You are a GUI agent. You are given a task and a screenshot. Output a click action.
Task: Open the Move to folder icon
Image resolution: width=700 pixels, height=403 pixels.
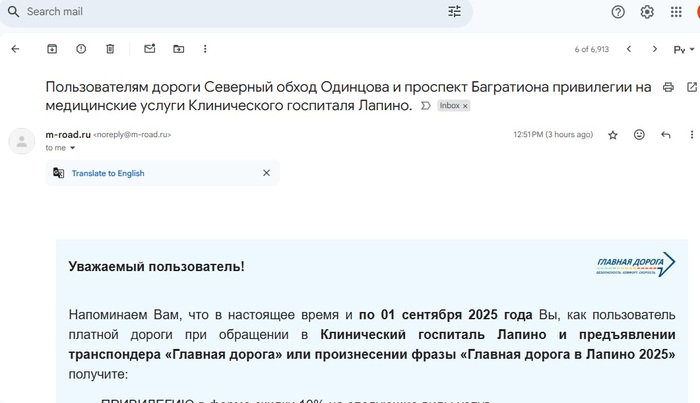pyautogui.click(x=179, y=49)
